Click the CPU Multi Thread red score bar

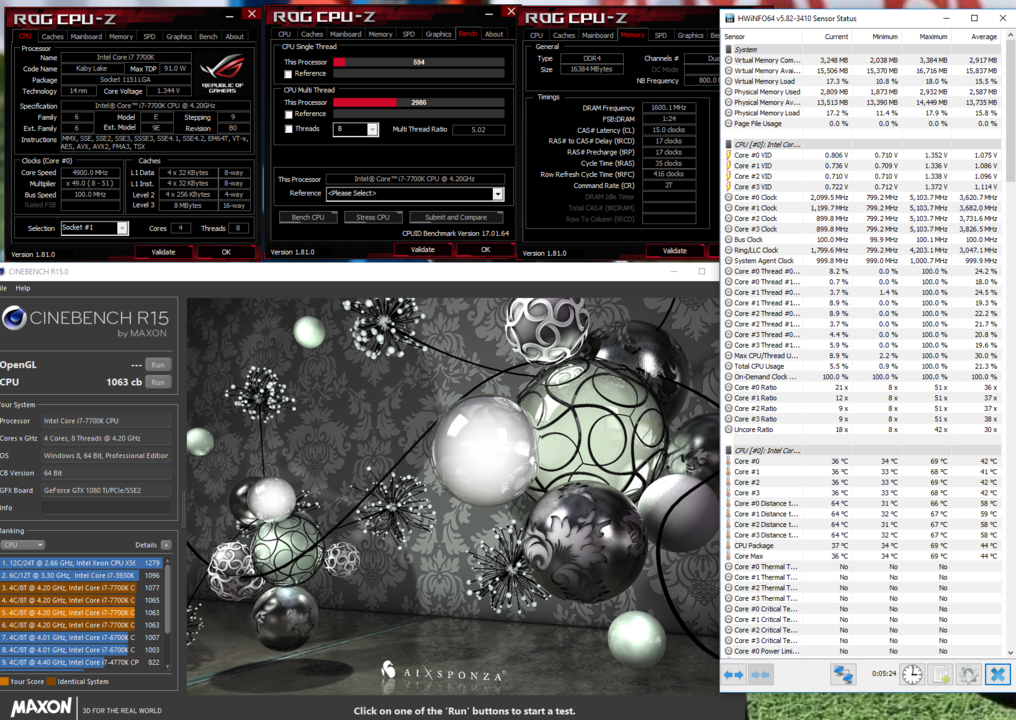(x=365, y=102)
